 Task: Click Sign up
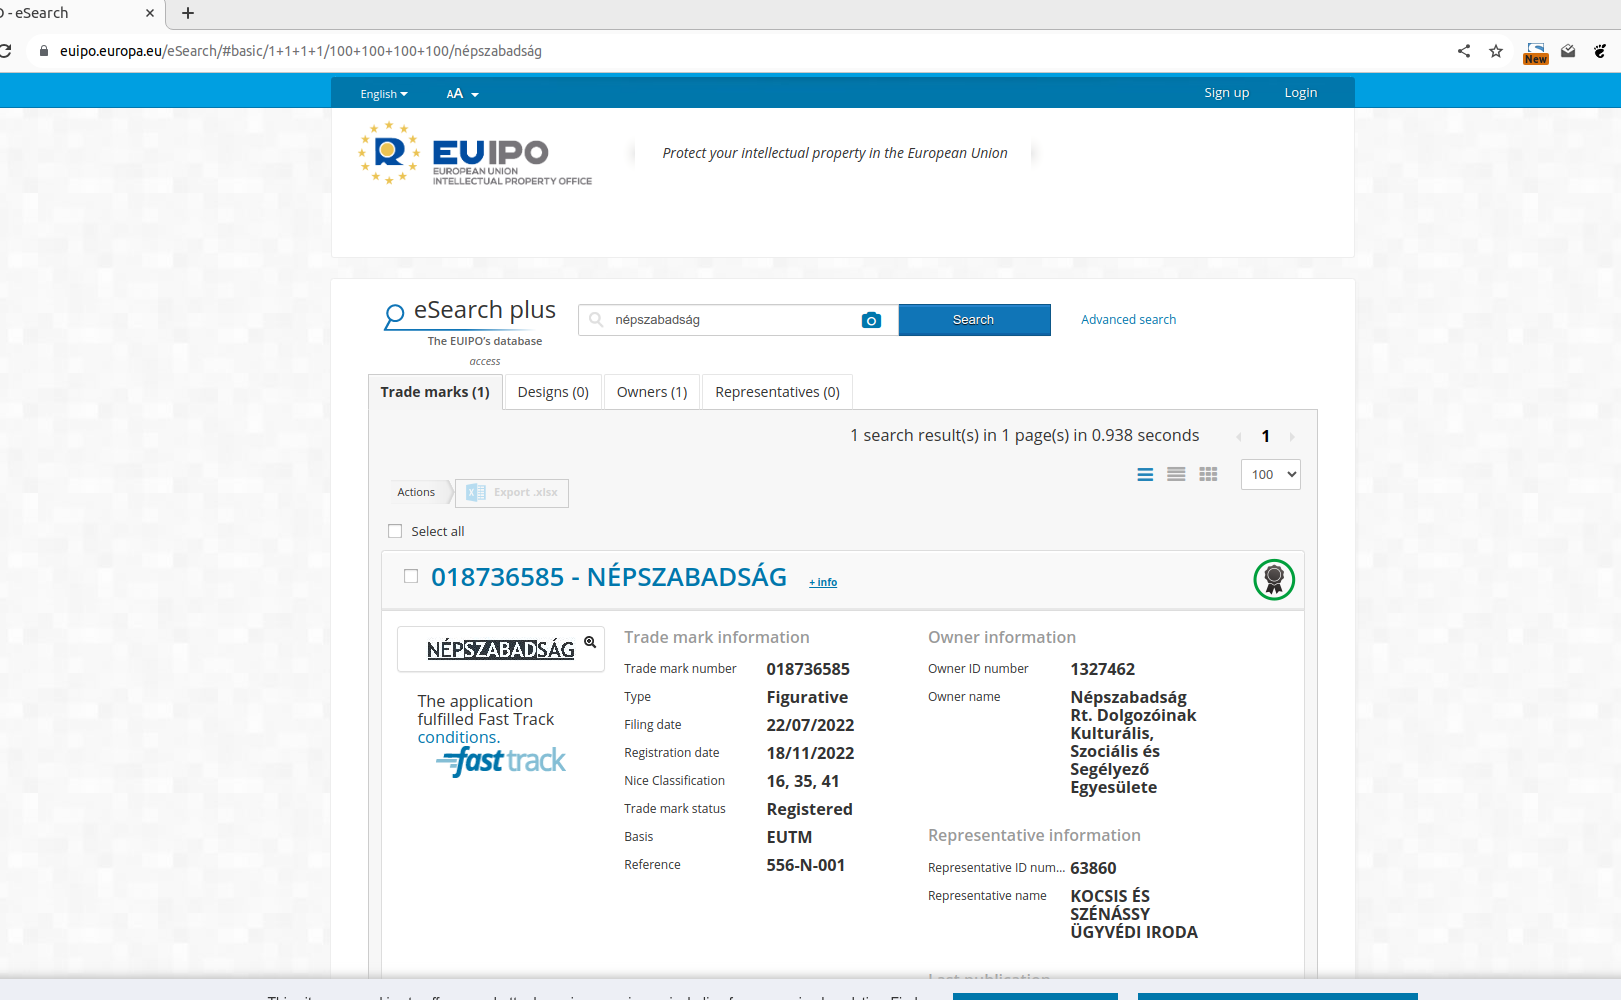coord(1226,93)
